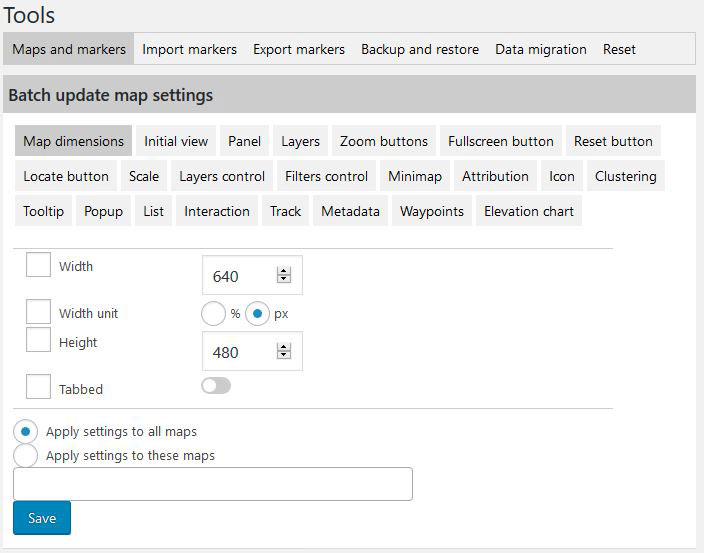Click the blue Save button

click(42, 518)
